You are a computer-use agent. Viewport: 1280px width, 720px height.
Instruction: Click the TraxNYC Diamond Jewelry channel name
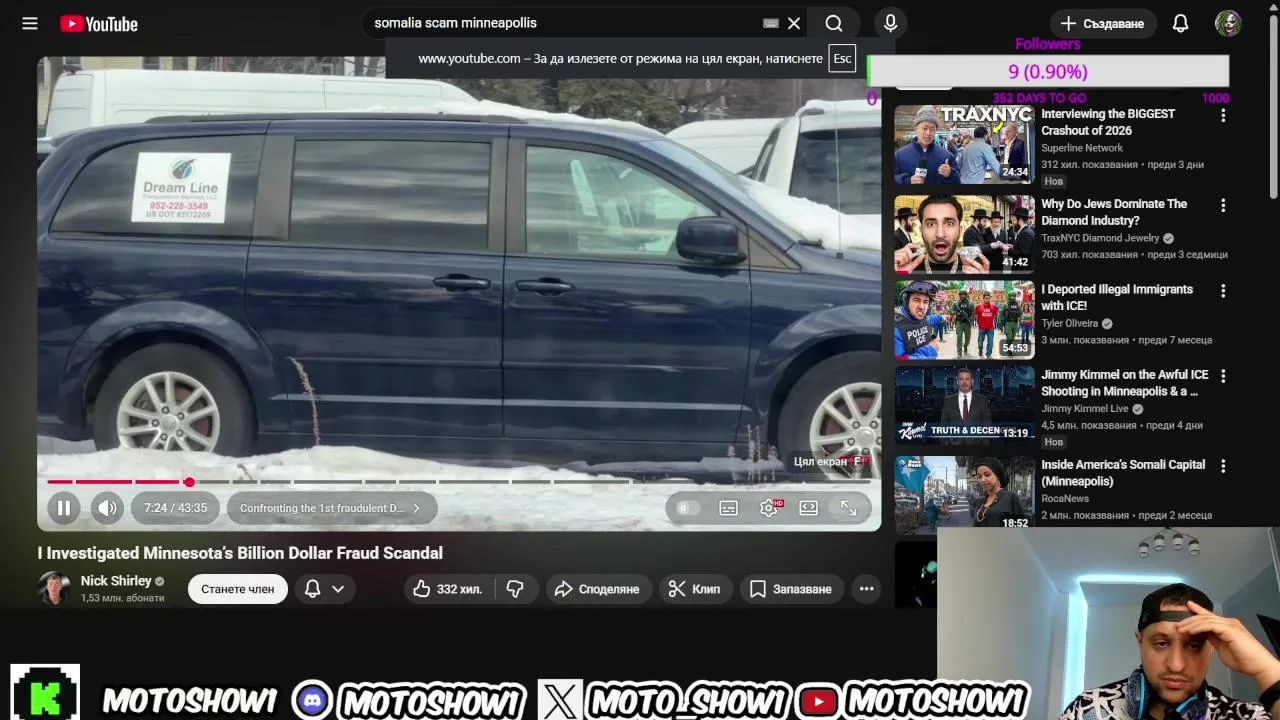tap(1100, 238)
